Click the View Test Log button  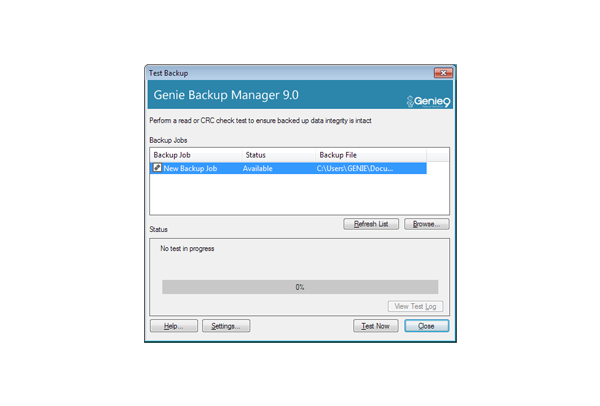tap(415, 306)
